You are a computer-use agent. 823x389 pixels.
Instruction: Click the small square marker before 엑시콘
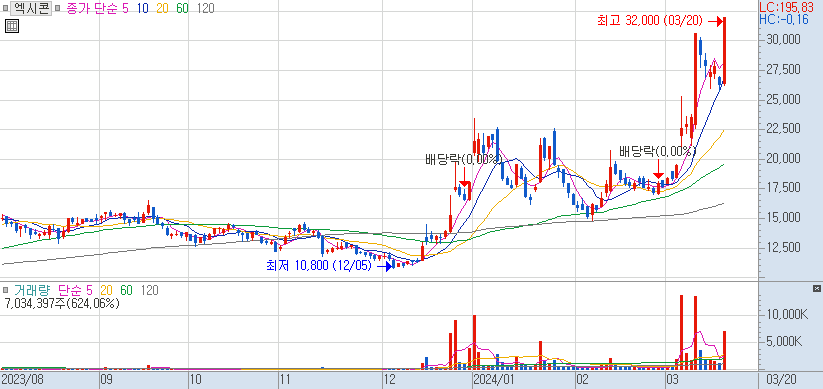tap(6, 8)
